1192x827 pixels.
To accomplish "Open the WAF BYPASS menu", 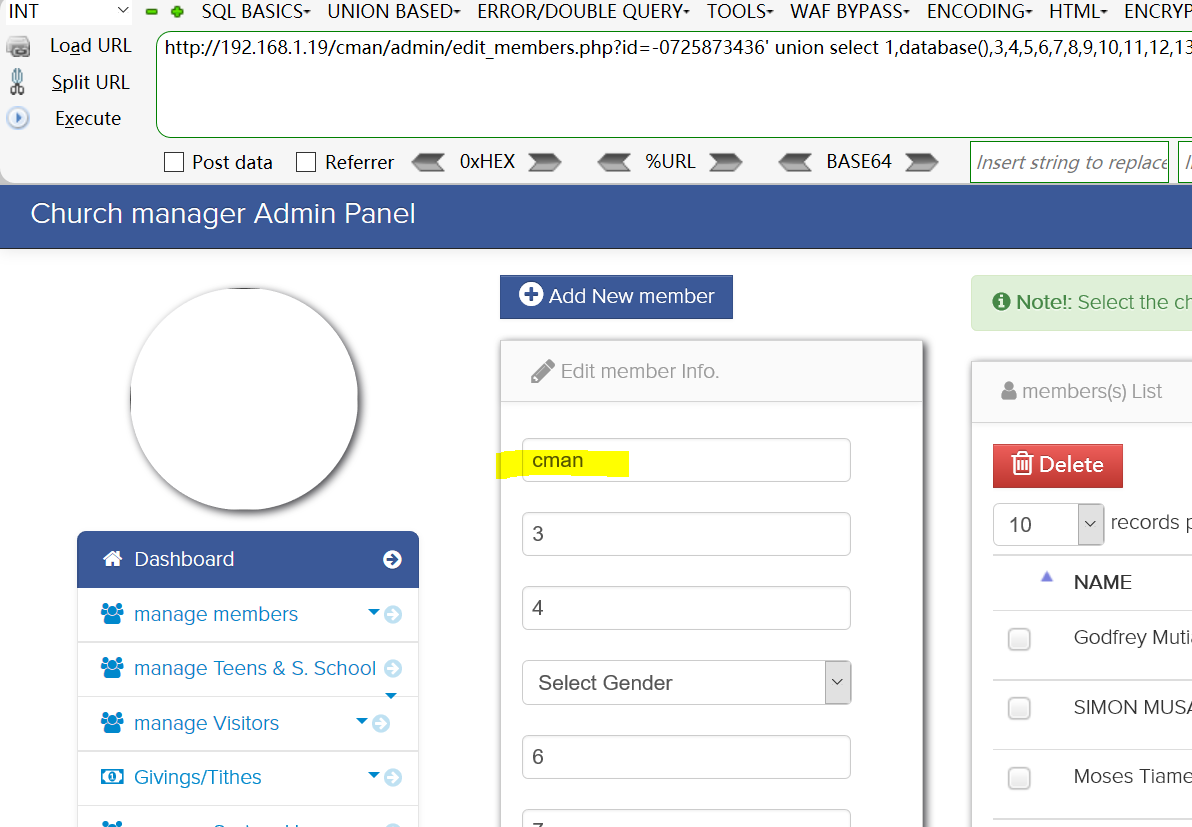I will pos(850,11).
